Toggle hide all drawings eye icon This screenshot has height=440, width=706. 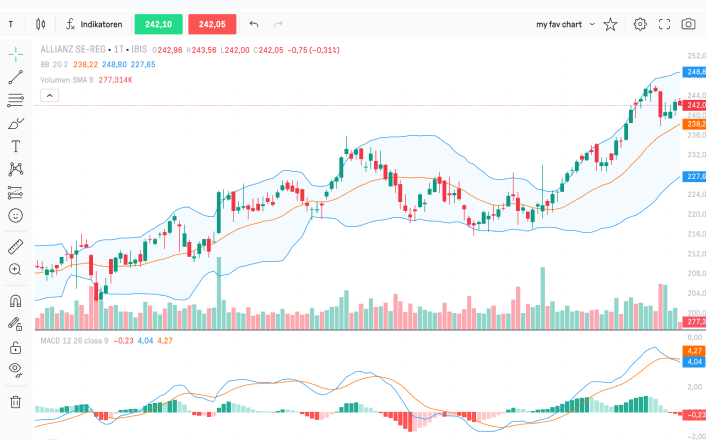(15, 369)
